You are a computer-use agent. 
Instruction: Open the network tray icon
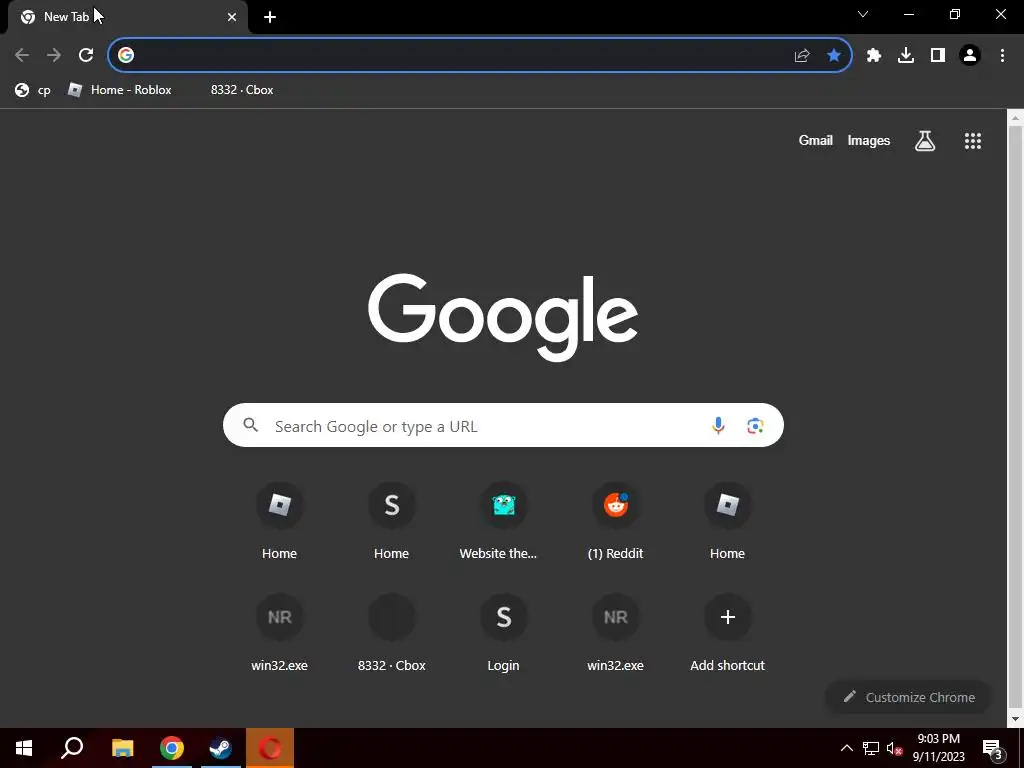[871, 748]
